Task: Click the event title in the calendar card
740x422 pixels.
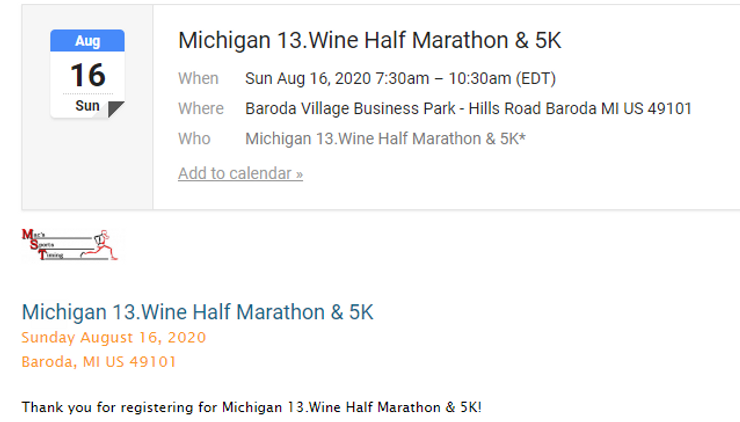Action: click(x=370, y=40)
